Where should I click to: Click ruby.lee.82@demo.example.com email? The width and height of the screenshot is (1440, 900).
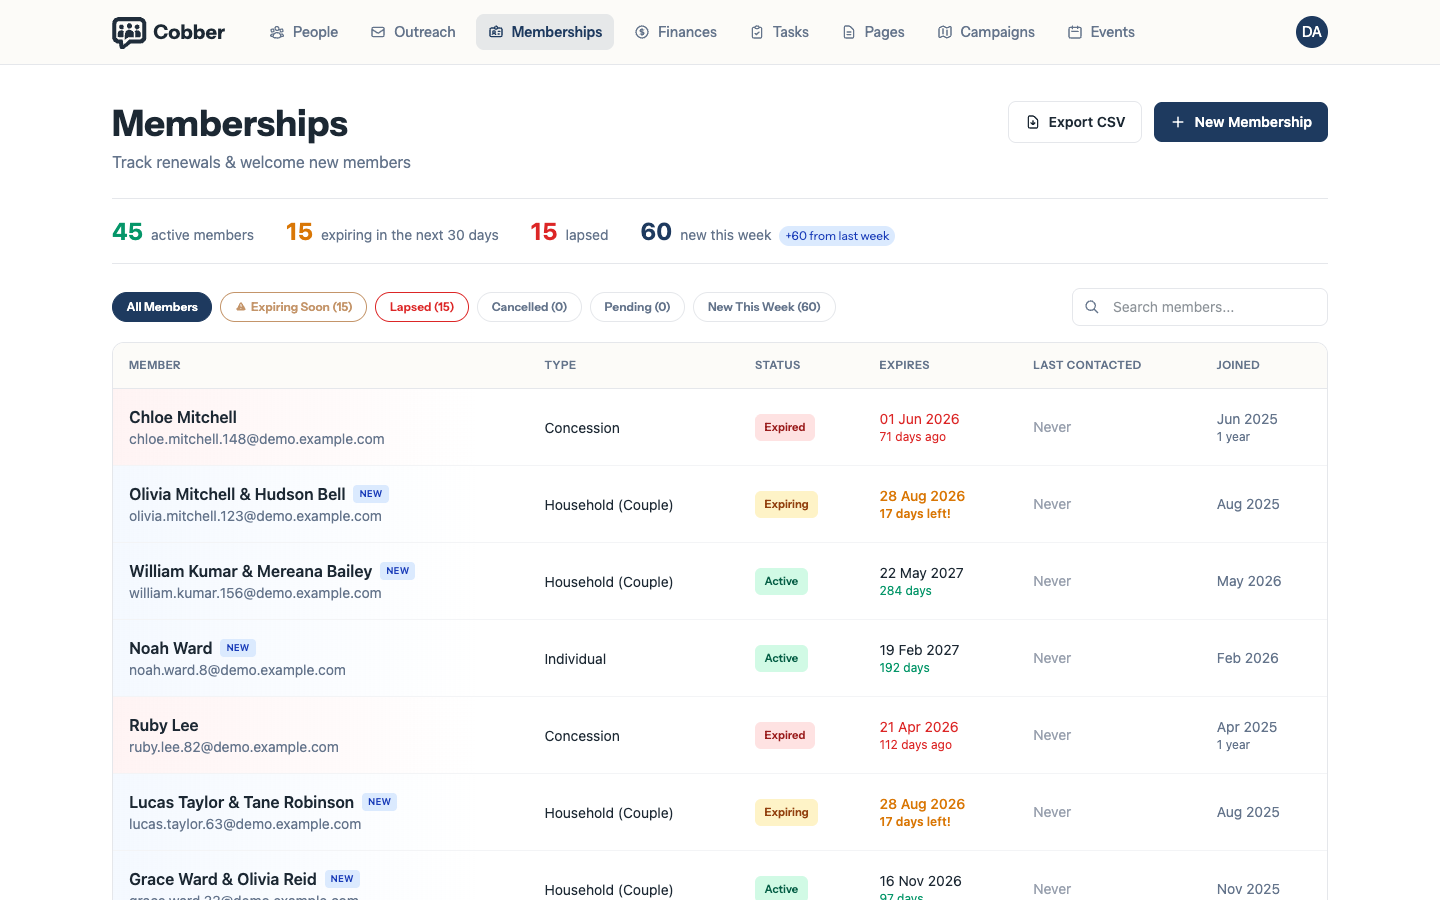pyautogui.click(x=234, y=747)
